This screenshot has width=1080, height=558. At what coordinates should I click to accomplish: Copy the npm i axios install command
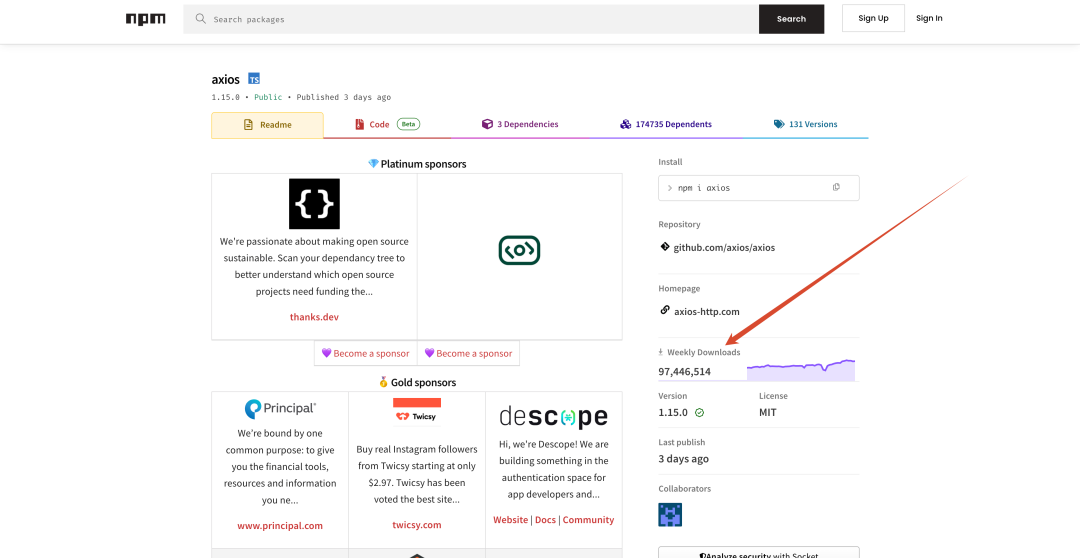point(836,188)
